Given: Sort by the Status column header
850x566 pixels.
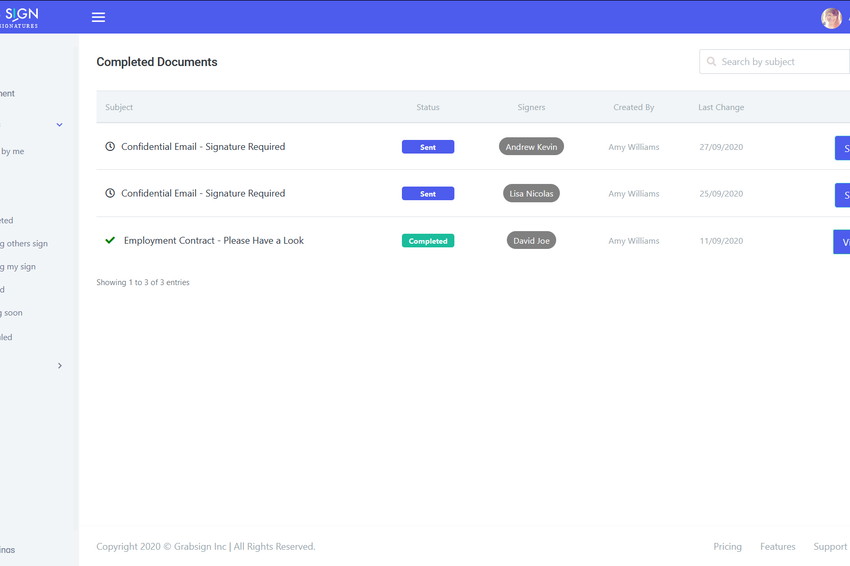Looking at the screenshot, I should click(x=428, y=107).
